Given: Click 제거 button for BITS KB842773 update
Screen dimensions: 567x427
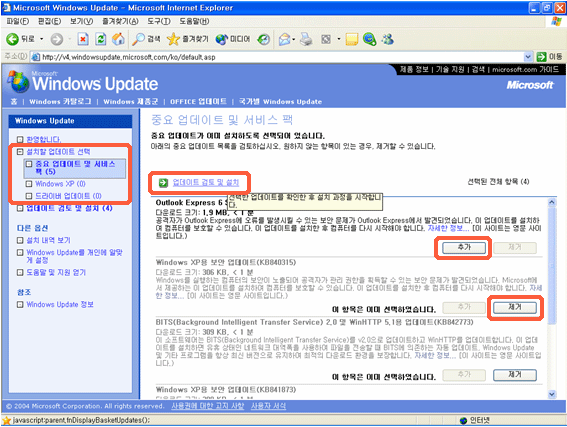Looking at the screenshot, I should coord(515,375).
